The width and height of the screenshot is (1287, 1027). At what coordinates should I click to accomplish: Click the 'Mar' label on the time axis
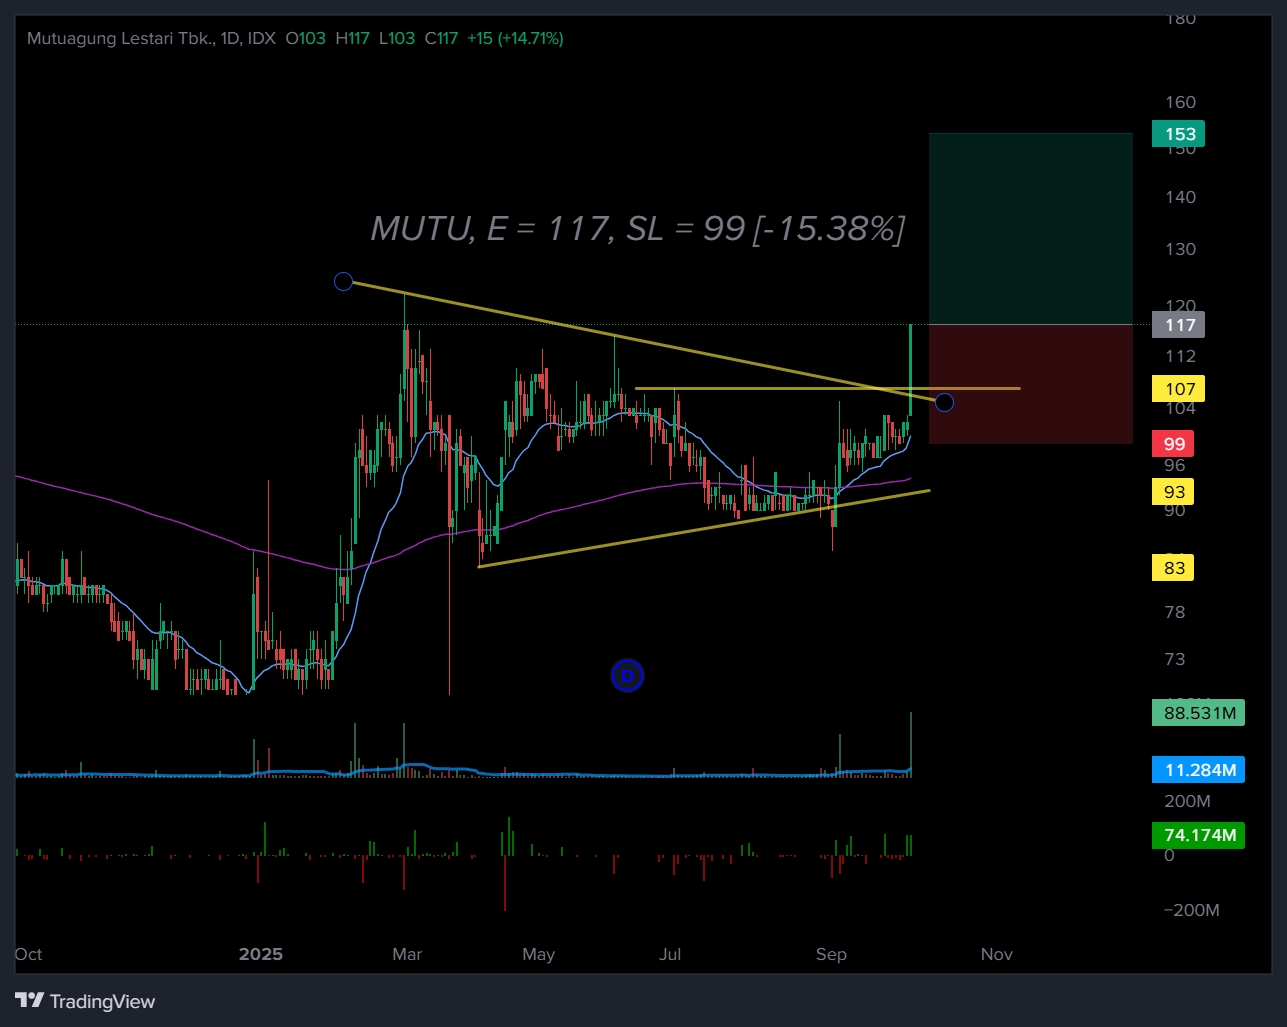point(407,954)
